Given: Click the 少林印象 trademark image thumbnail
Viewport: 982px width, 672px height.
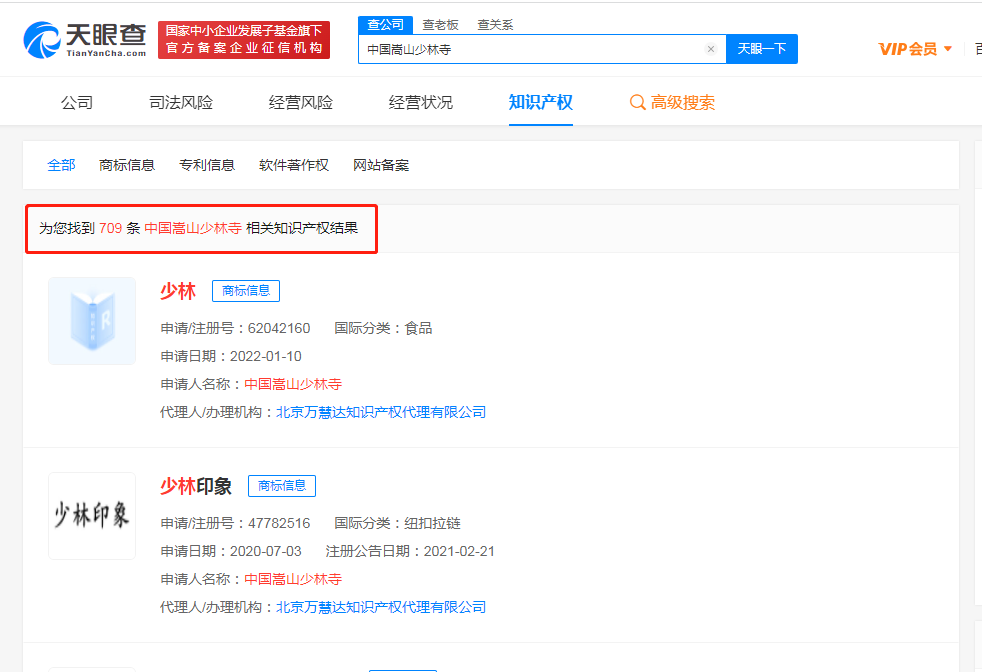Looking at the screenshot, I should tap(92, 515).
